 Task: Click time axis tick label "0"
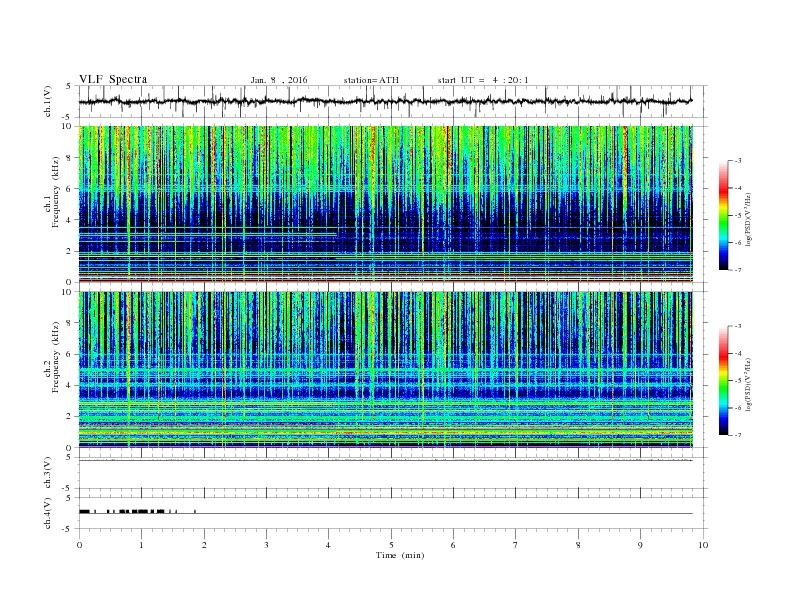point(79,545)
